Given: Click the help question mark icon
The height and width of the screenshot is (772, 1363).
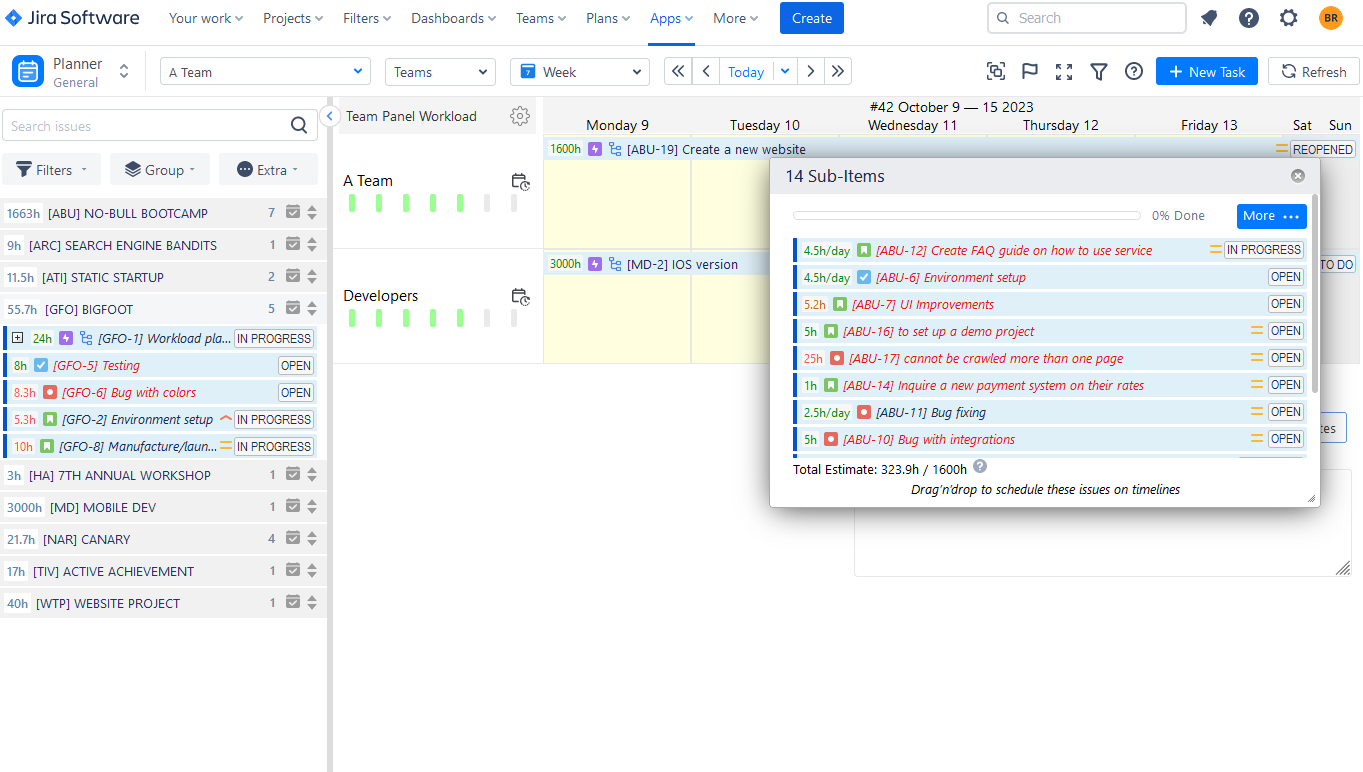Looking at the screenshot, I should (1133, 71).
